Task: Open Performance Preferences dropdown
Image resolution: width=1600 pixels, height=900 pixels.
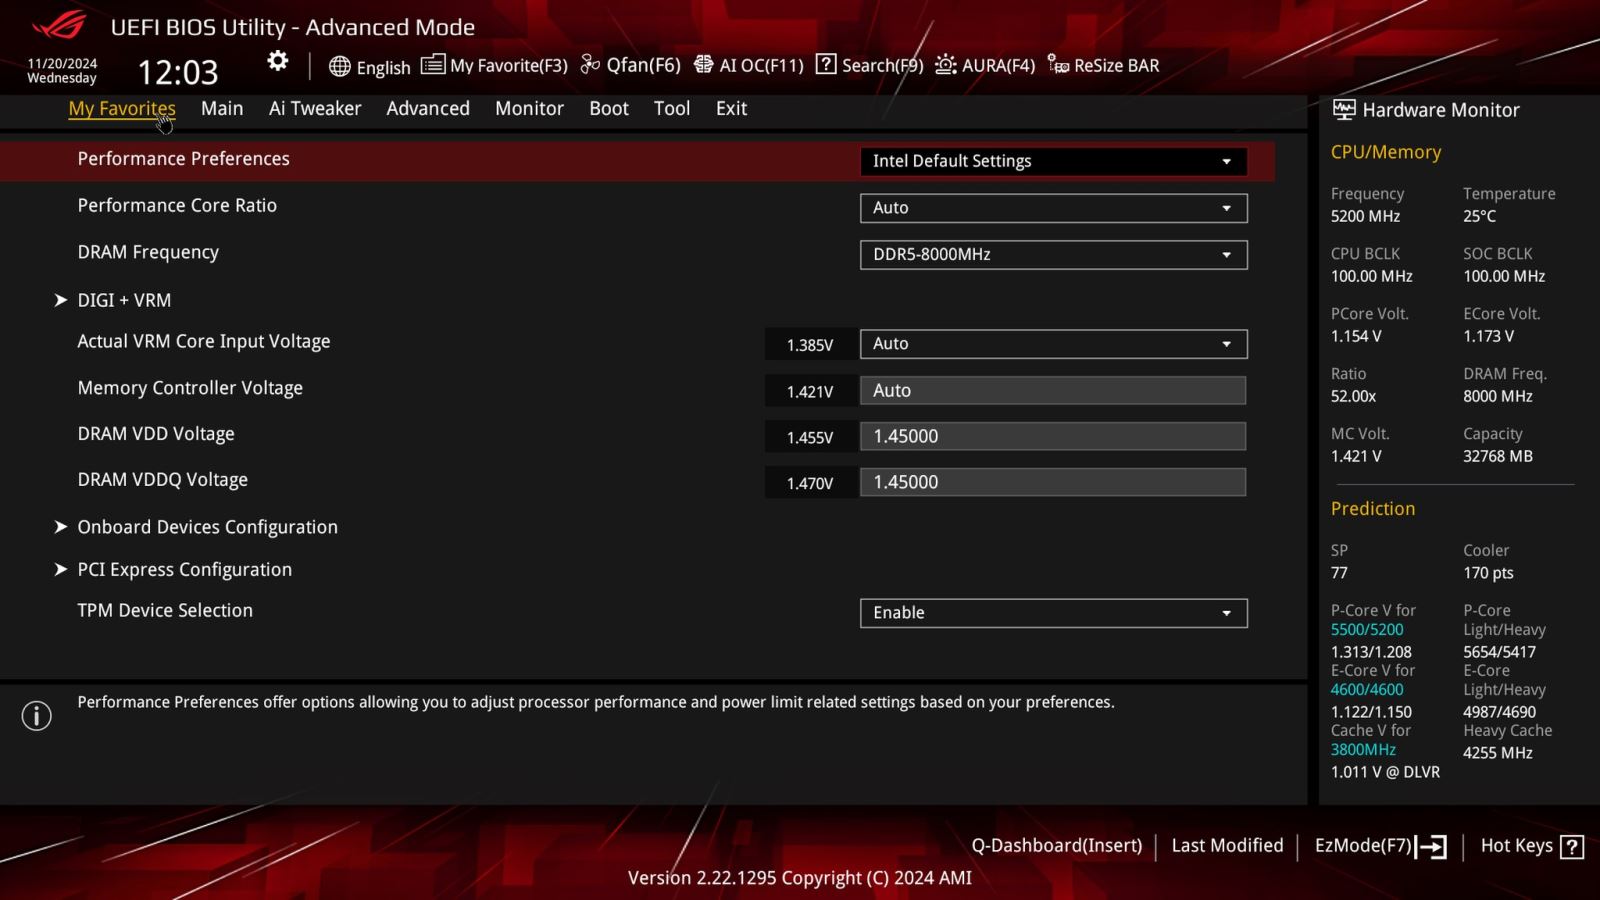Action: coord(1053,161)
